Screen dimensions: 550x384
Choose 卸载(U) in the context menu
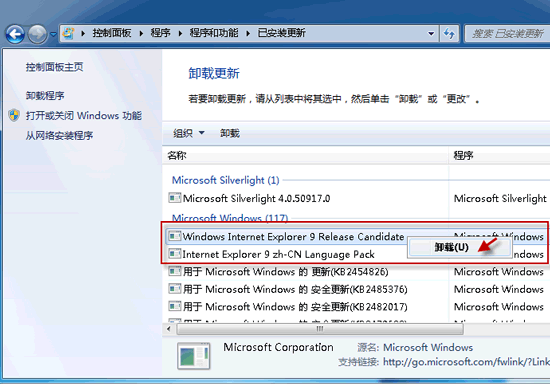pyautogui.click(x=459, y=248)
